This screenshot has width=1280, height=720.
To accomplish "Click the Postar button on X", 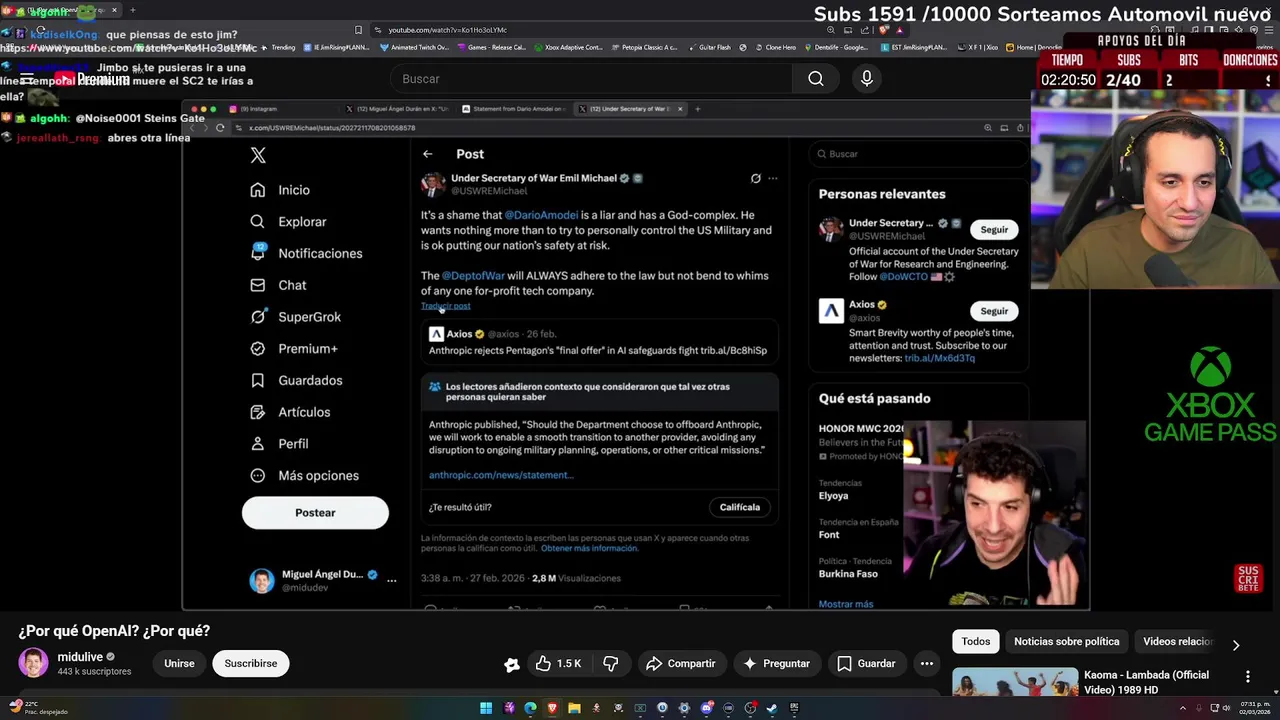I will [x=315, y=513].
